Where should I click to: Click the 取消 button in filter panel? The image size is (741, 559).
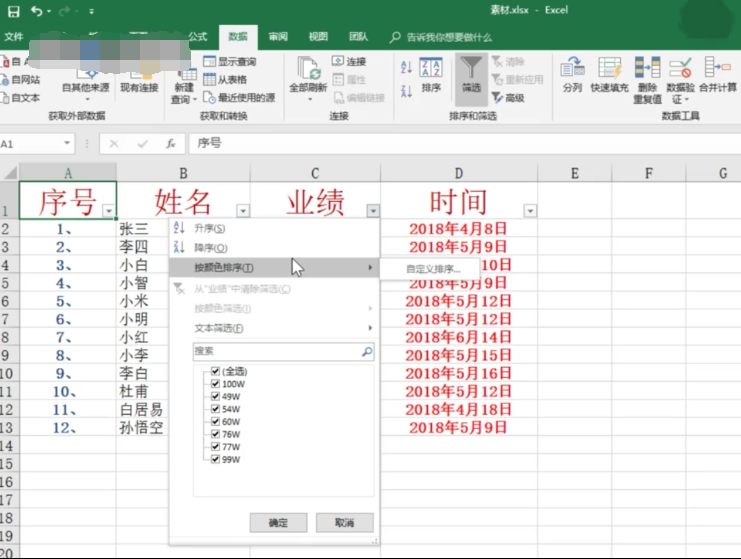344,523
